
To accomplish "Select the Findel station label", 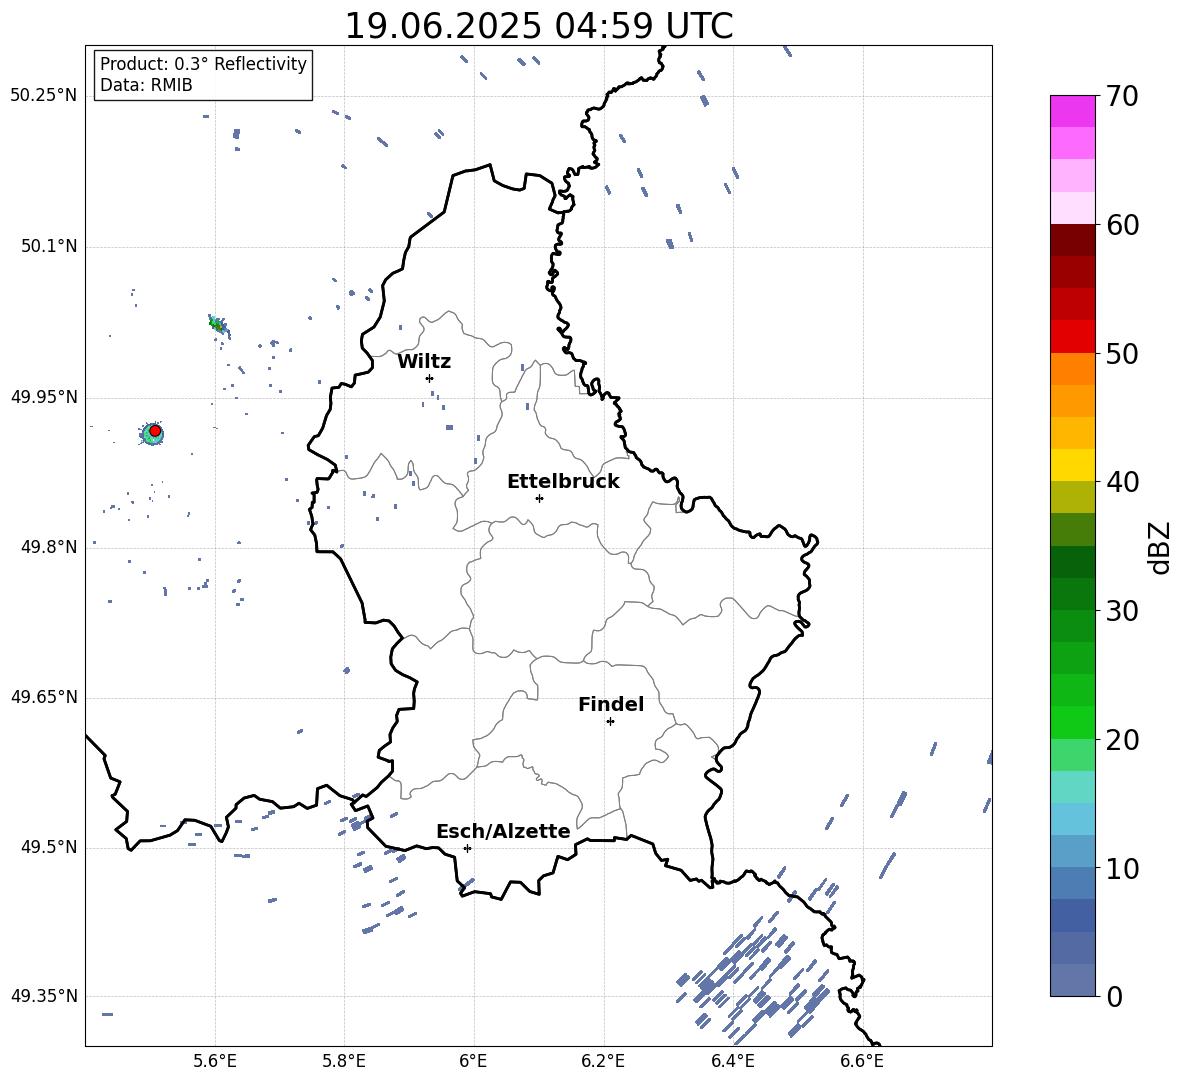I will pyautogui.click(x=611, y=705).
